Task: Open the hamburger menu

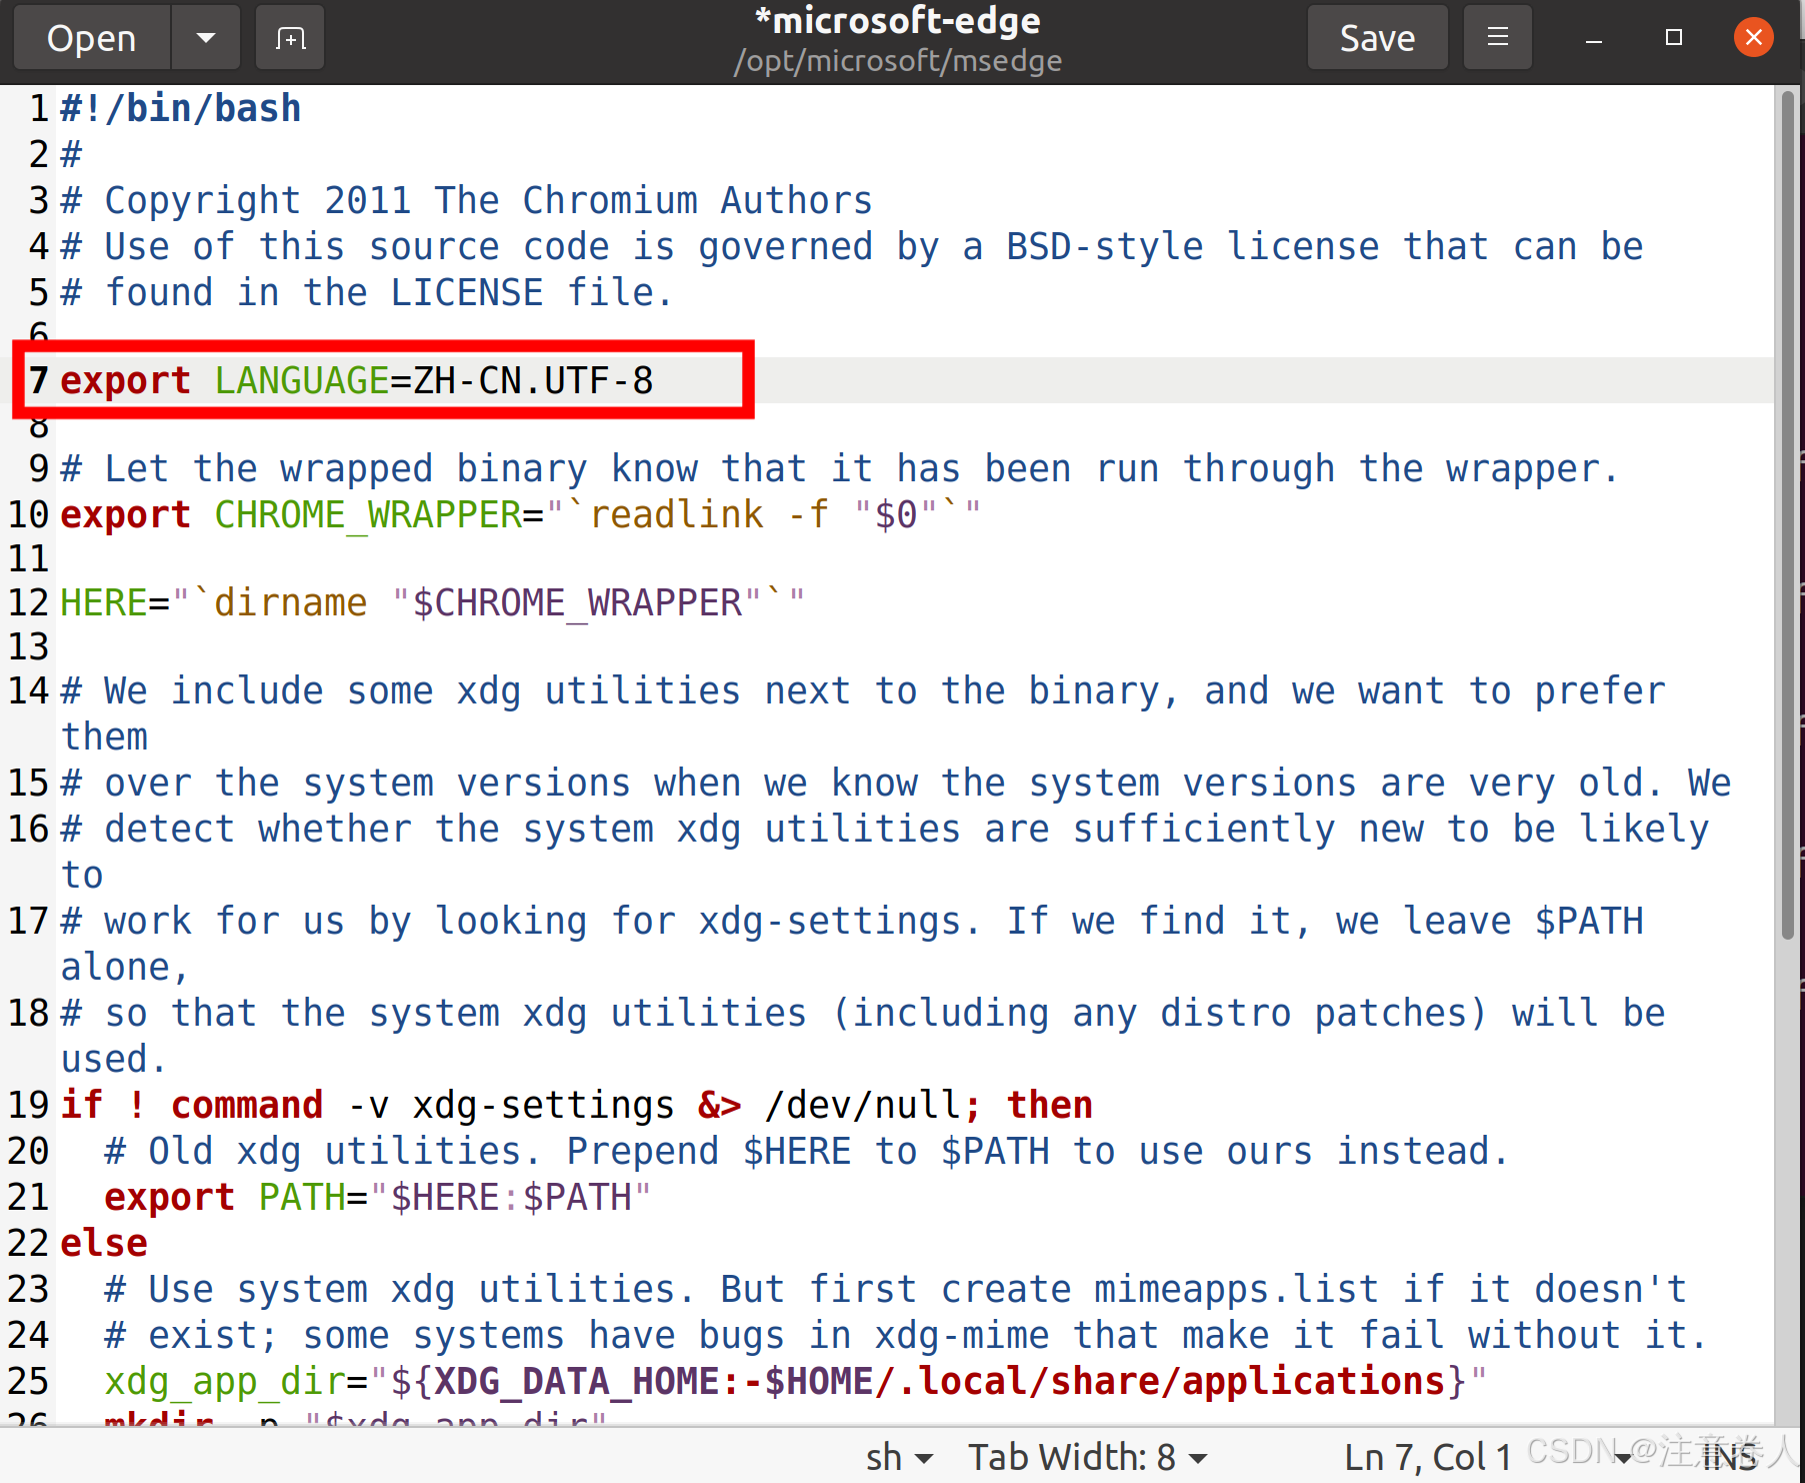Action: point(1497,38)
